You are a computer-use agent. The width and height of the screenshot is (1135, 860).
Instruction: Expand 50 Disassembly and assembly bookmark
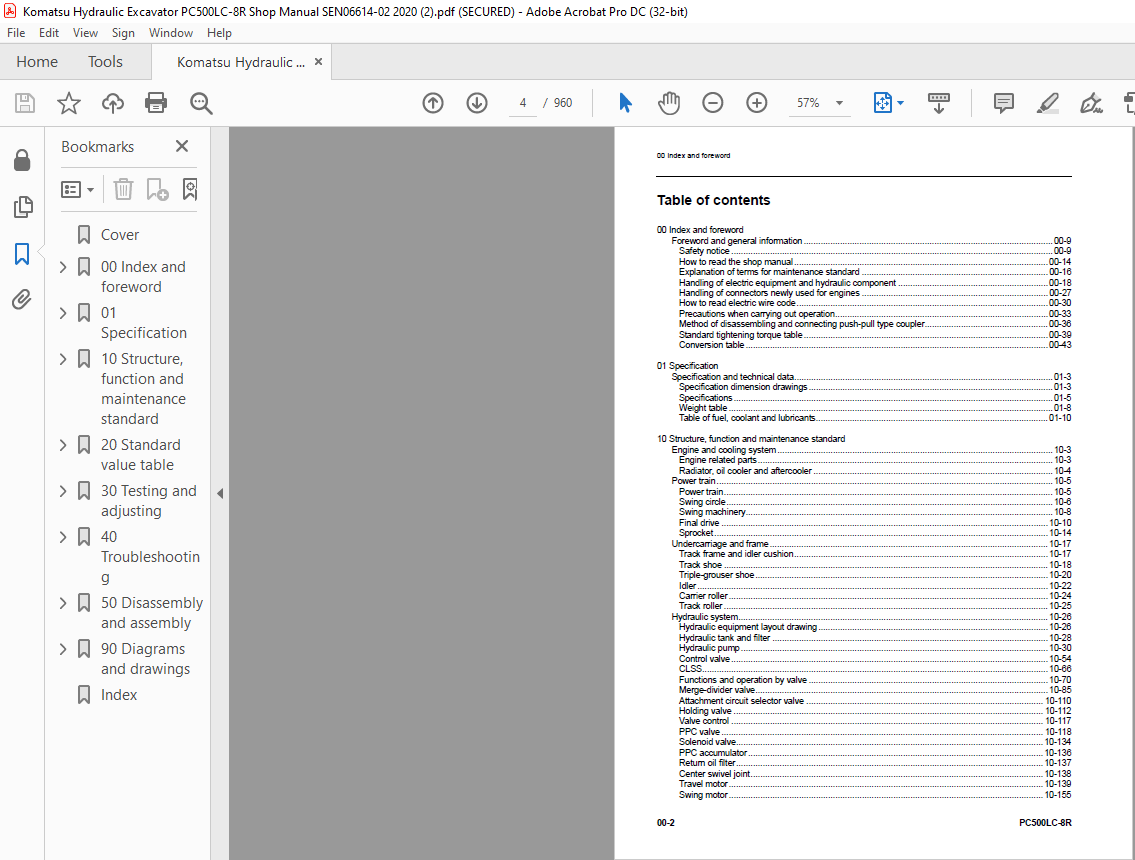(63, 603)
